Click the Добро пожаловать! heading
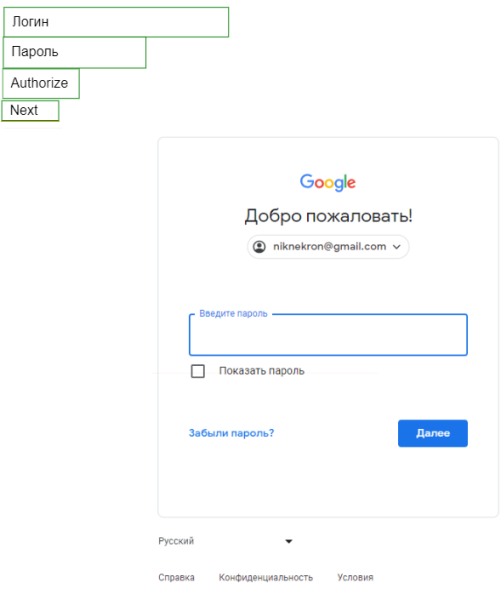 pos(328,216)
